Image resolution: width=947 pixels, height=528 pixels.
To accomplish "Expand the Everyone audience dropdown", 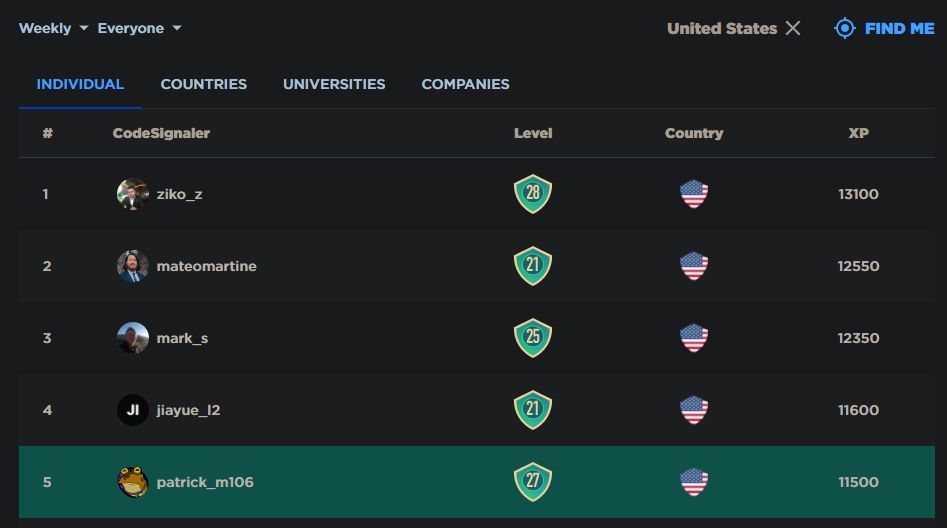I will pyautogui.click(x=139, y=28).
